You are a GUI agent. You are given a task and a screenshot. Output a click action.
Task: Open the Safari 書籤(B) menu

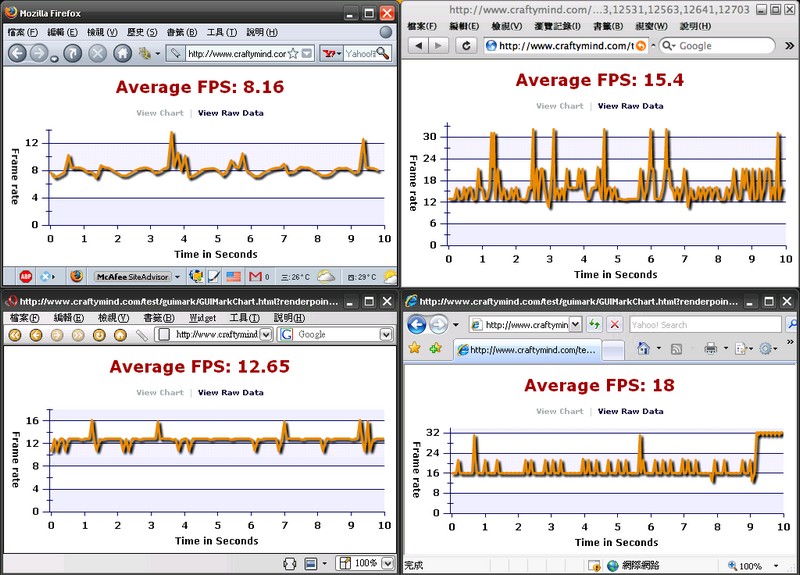point(608,26)
